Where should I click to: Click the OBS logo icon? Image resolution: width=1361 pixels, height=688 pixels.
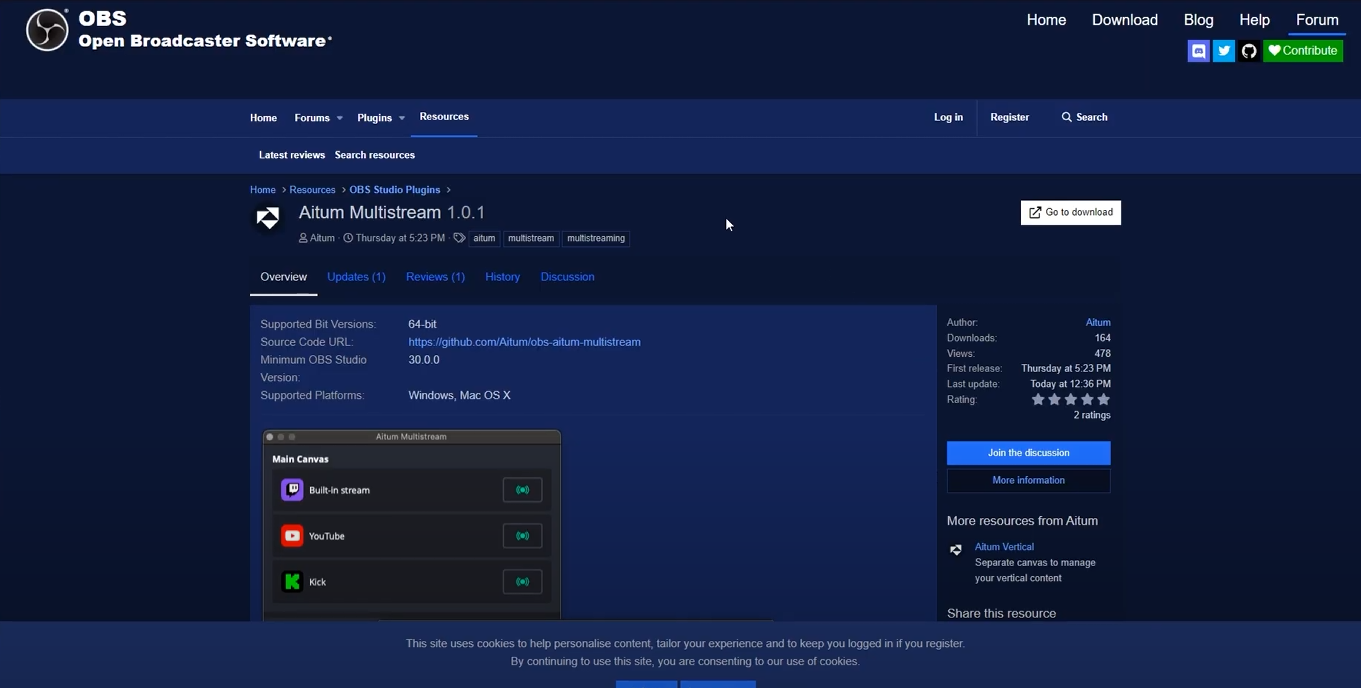click(x=47, y=30)
